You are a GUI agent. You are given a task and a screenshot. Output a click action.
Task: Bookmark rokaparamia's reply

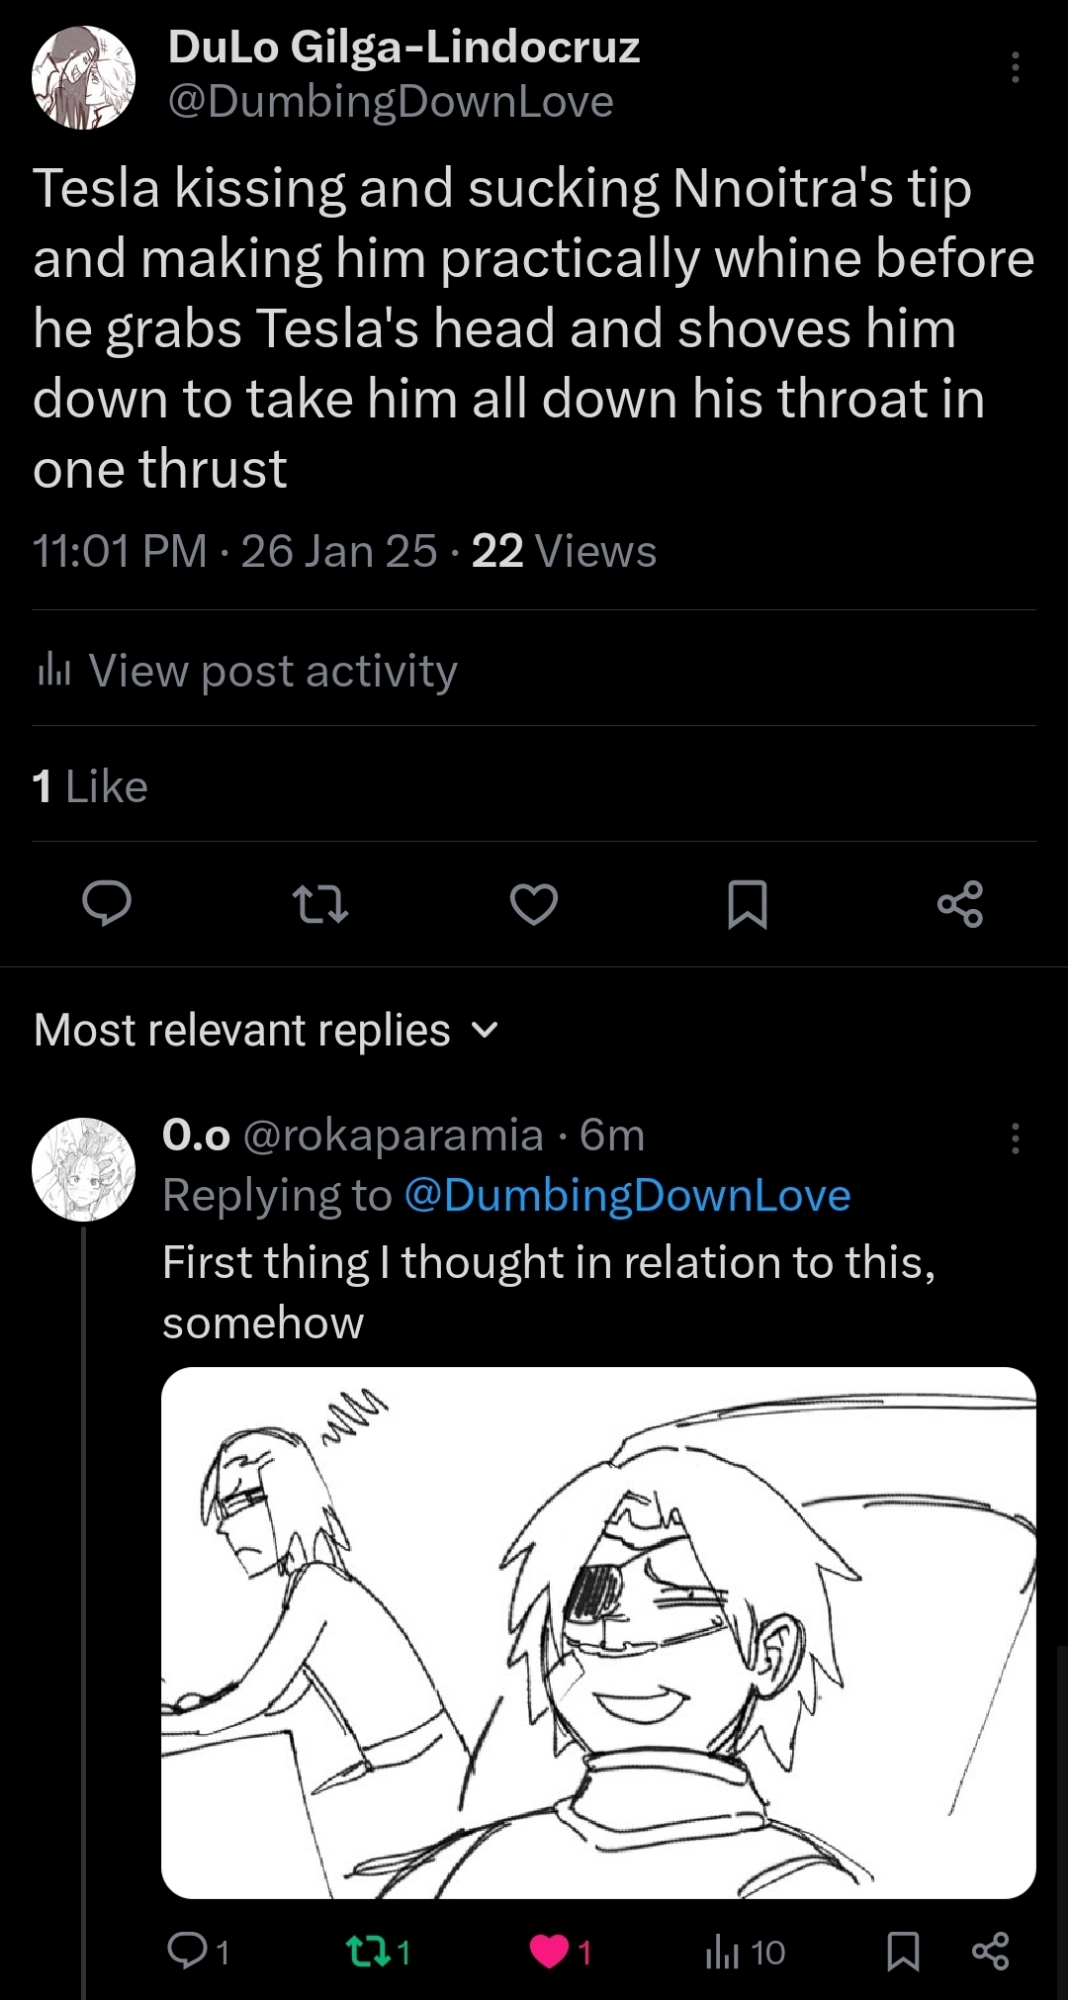[x=903, y=1951]
